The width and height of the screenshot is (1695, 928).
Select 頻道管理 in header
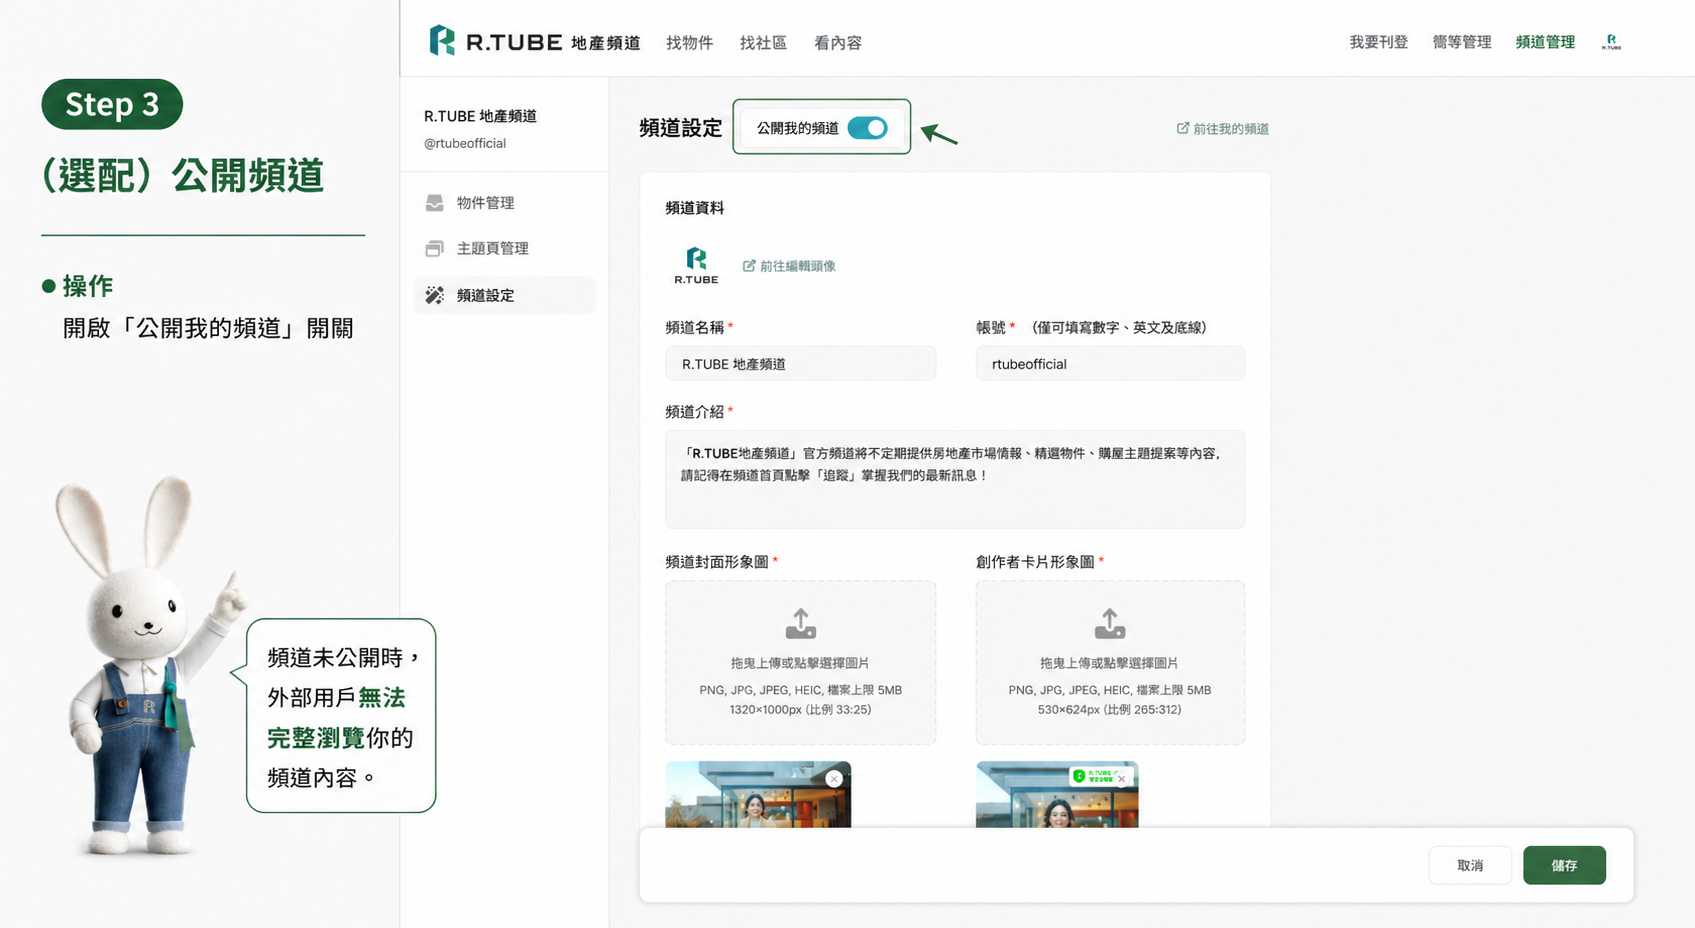pos(1545,42)
